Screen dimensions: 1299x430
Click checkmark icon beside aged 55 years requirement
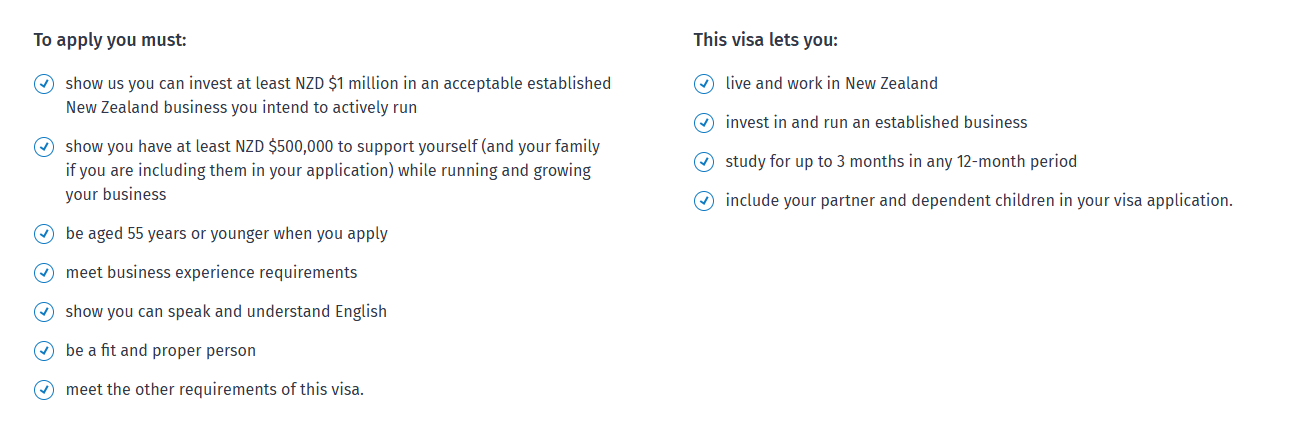pos(44,234)
